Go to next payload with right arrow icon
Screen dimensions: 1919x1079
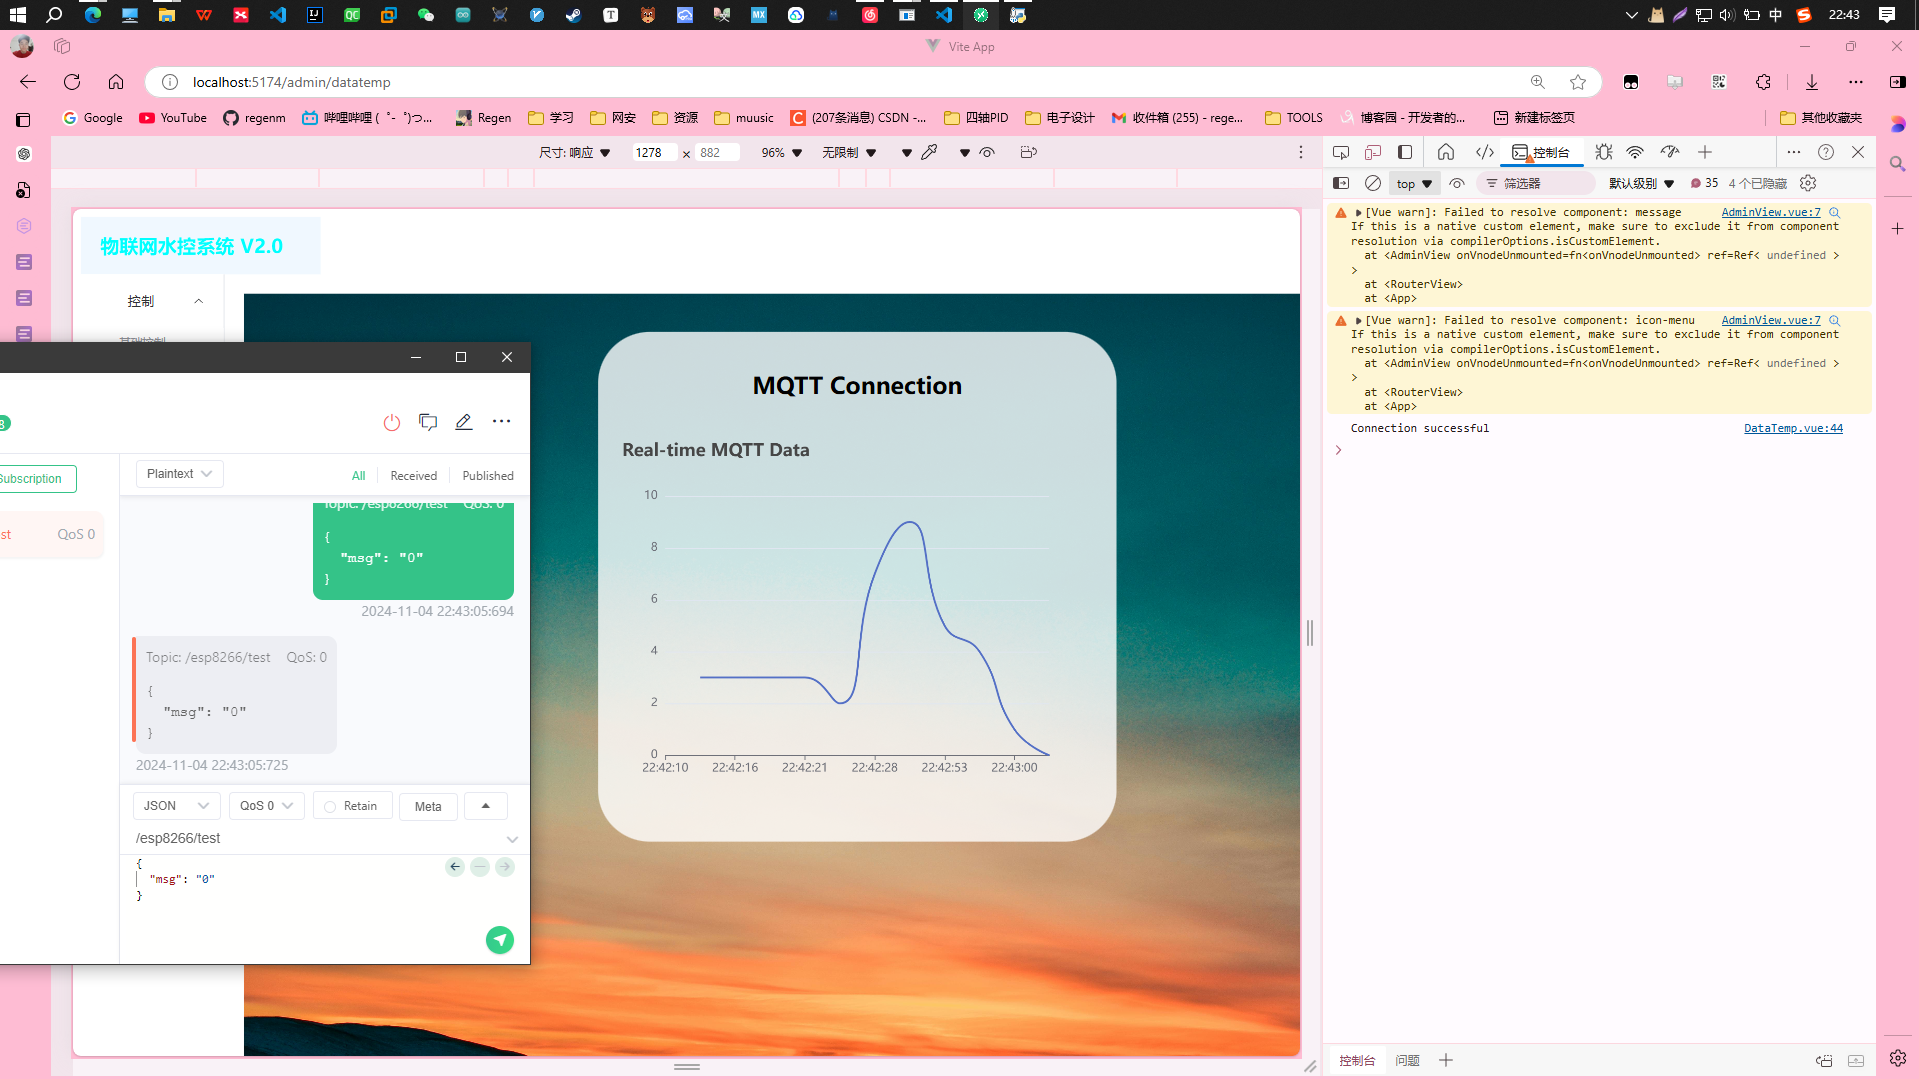[x=505, y=867]
